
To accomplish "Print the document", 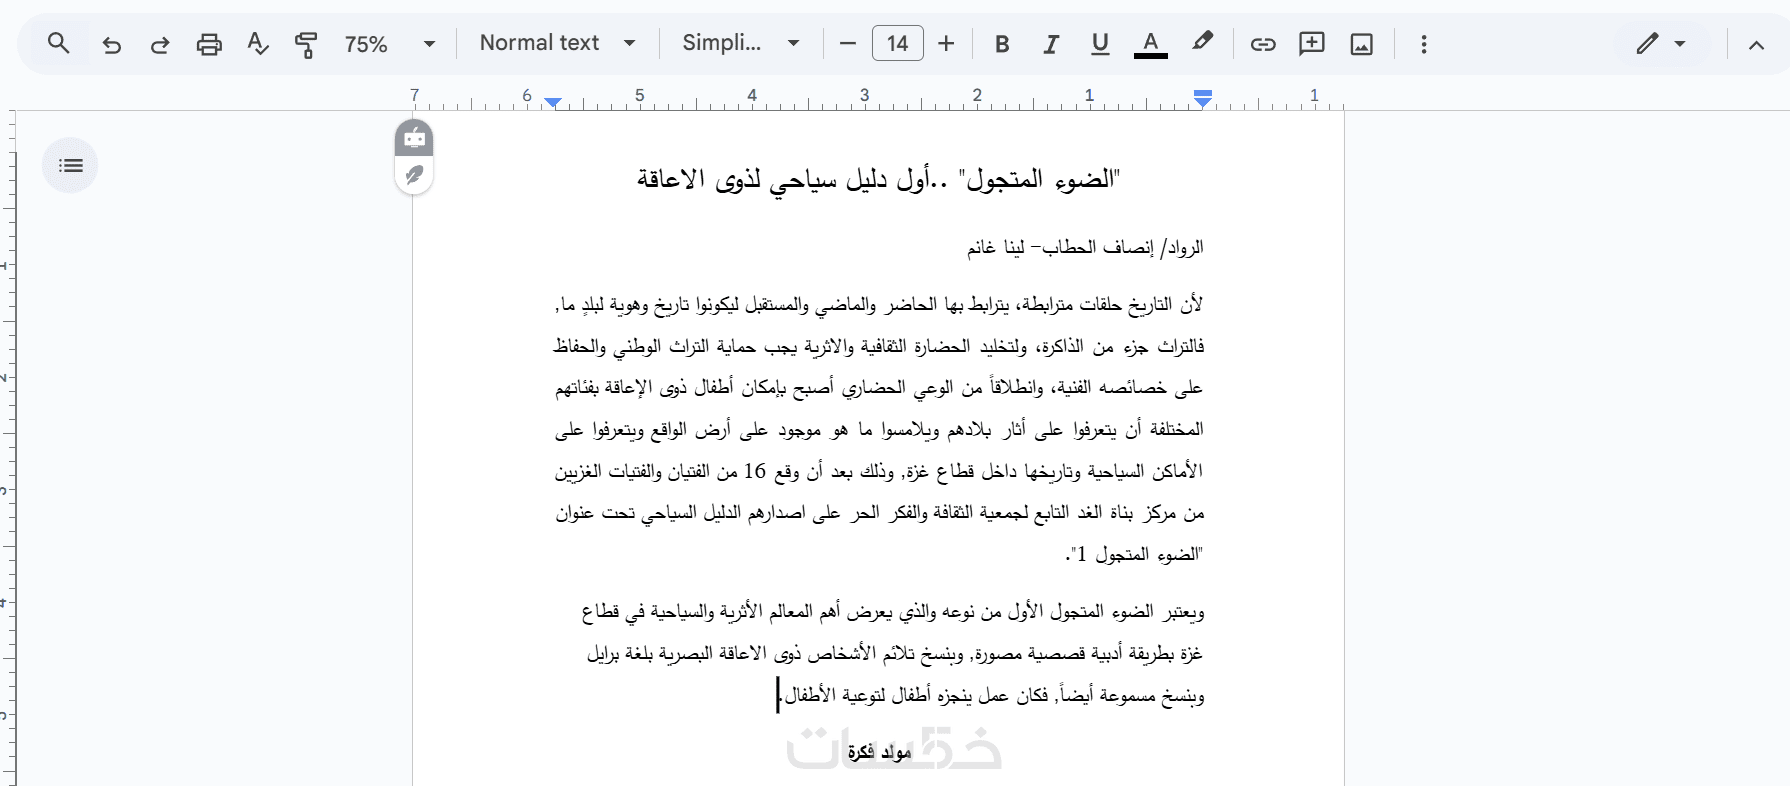I will click(209, 44).
